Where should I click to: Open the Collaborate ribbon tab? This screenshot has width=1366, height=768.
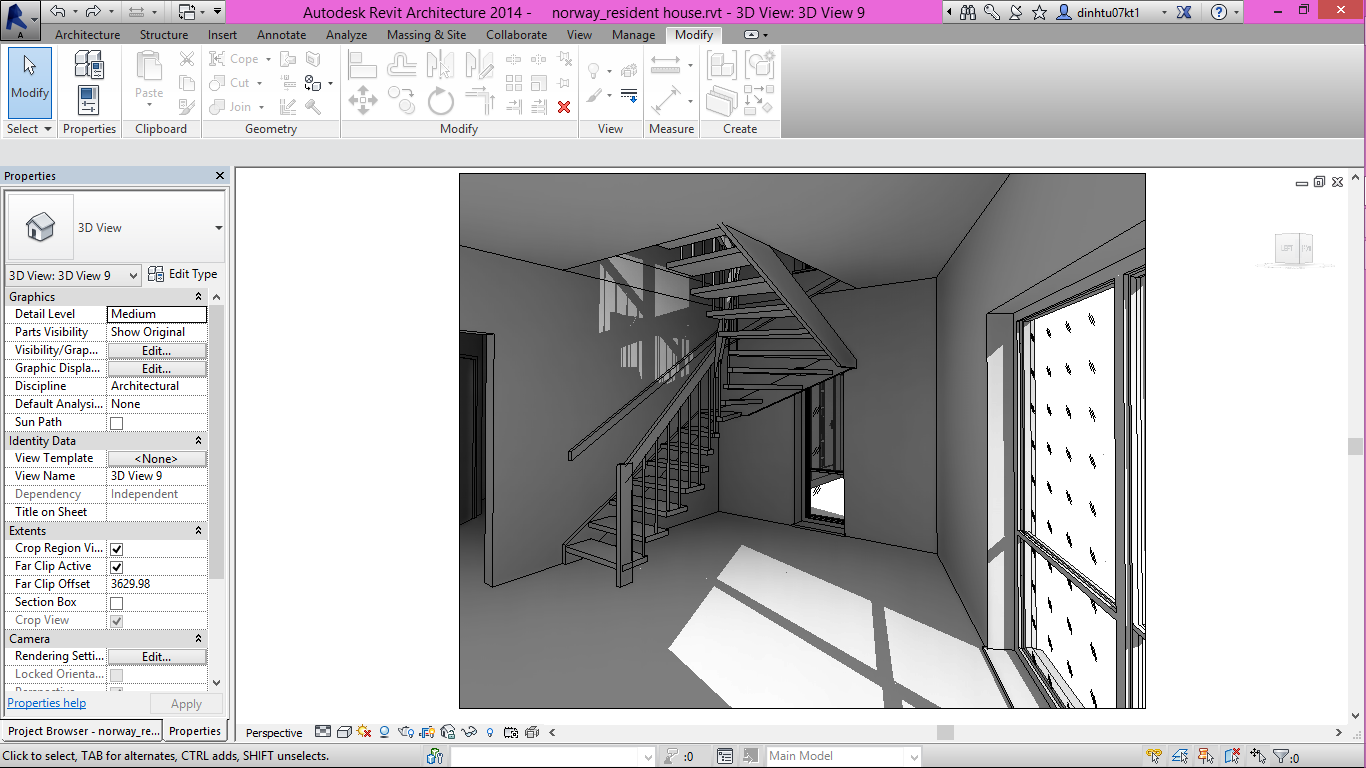[517, 35]
